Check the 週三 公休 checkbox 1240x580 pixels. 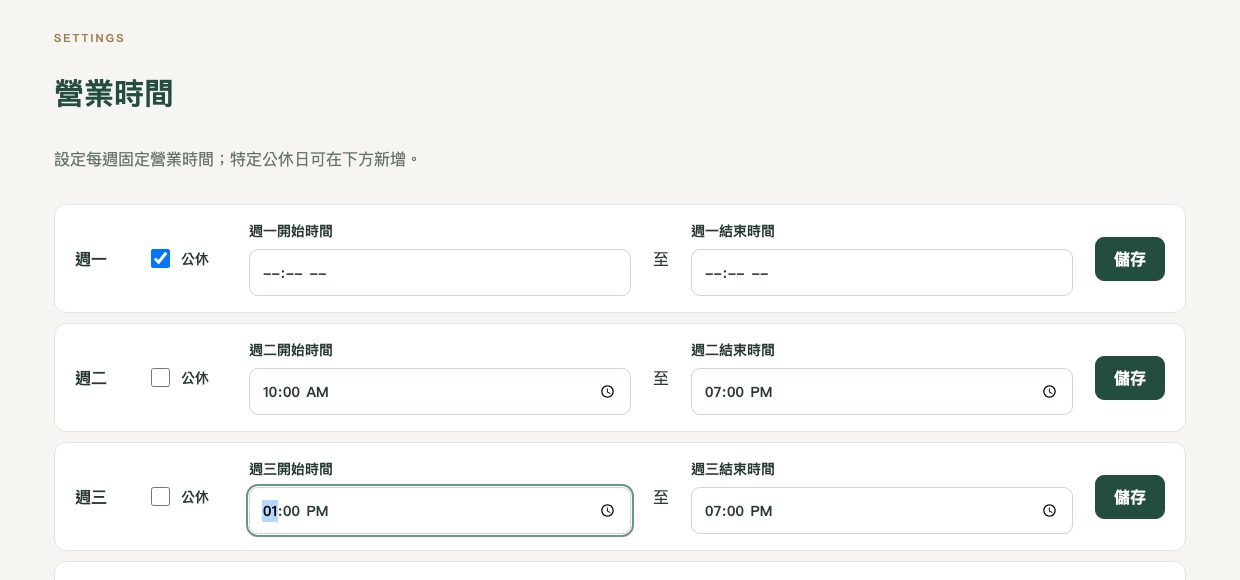(x=160, y=497)
